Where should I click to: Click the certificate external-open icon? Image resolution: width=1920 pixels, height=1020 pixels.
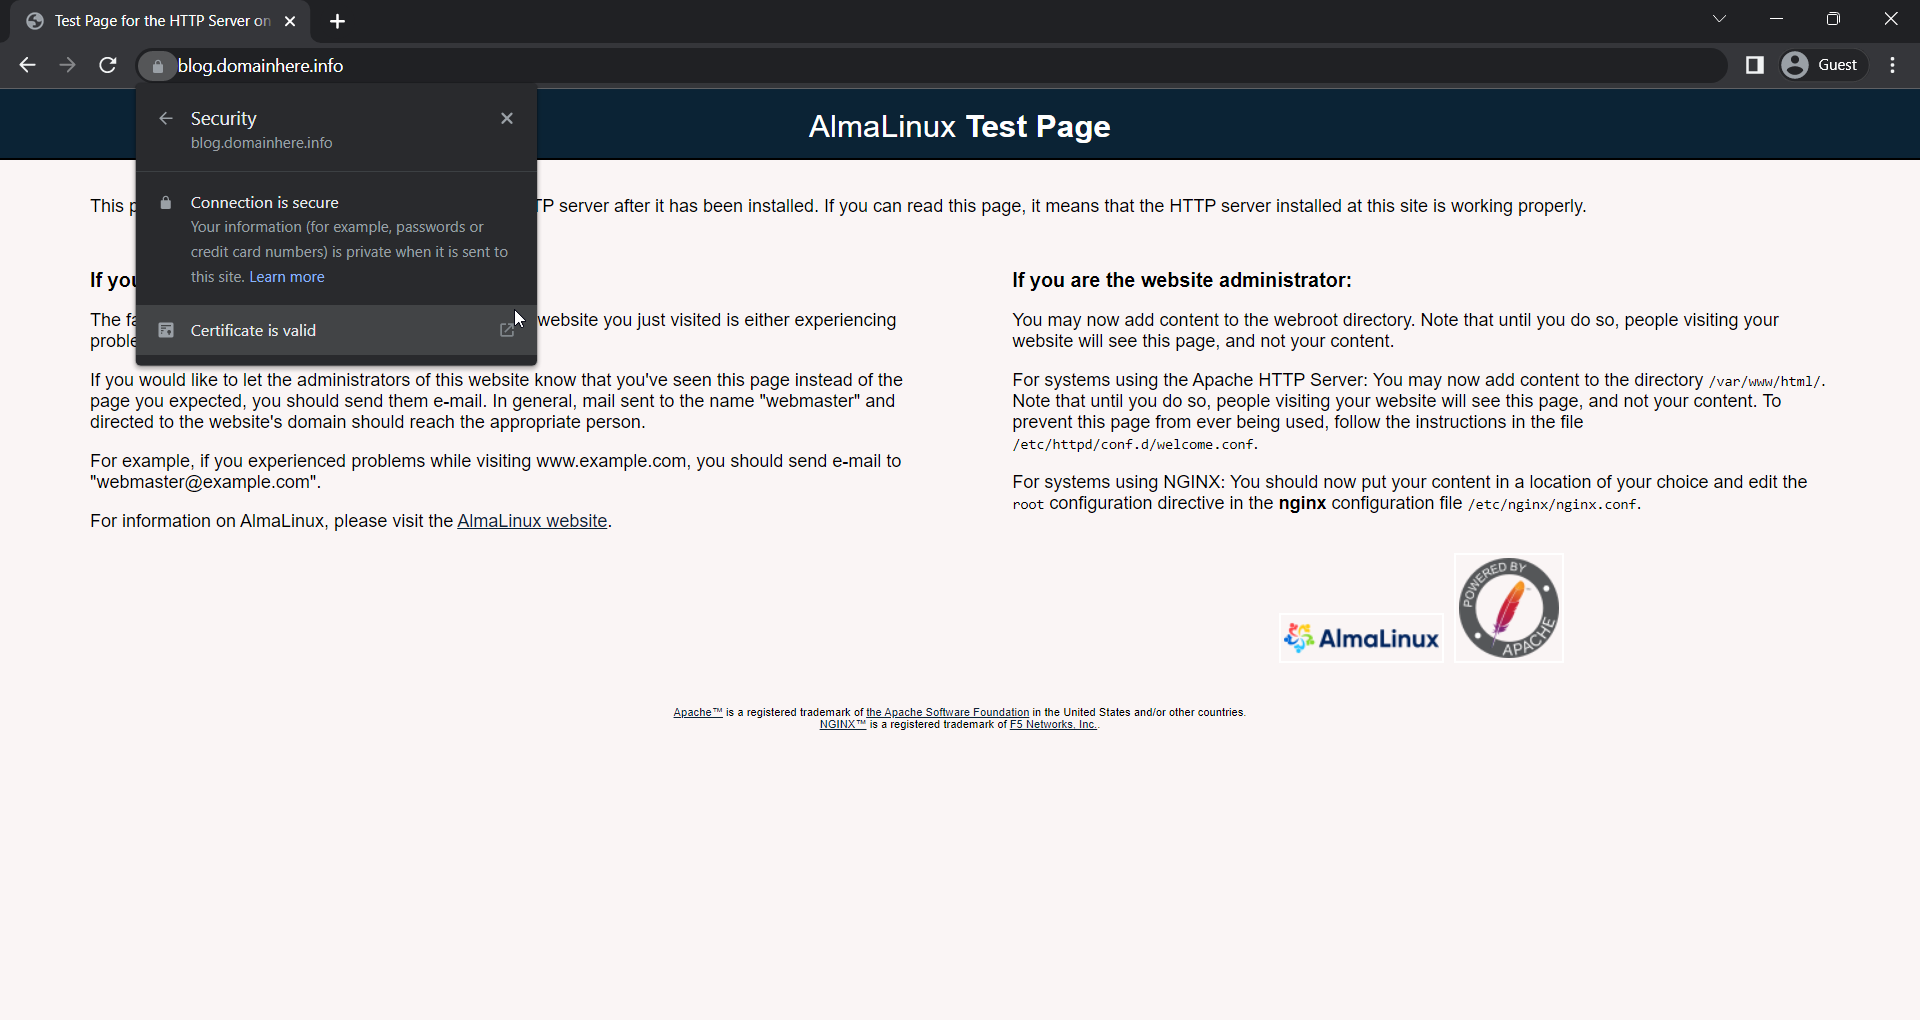click(x=507, y=330)
